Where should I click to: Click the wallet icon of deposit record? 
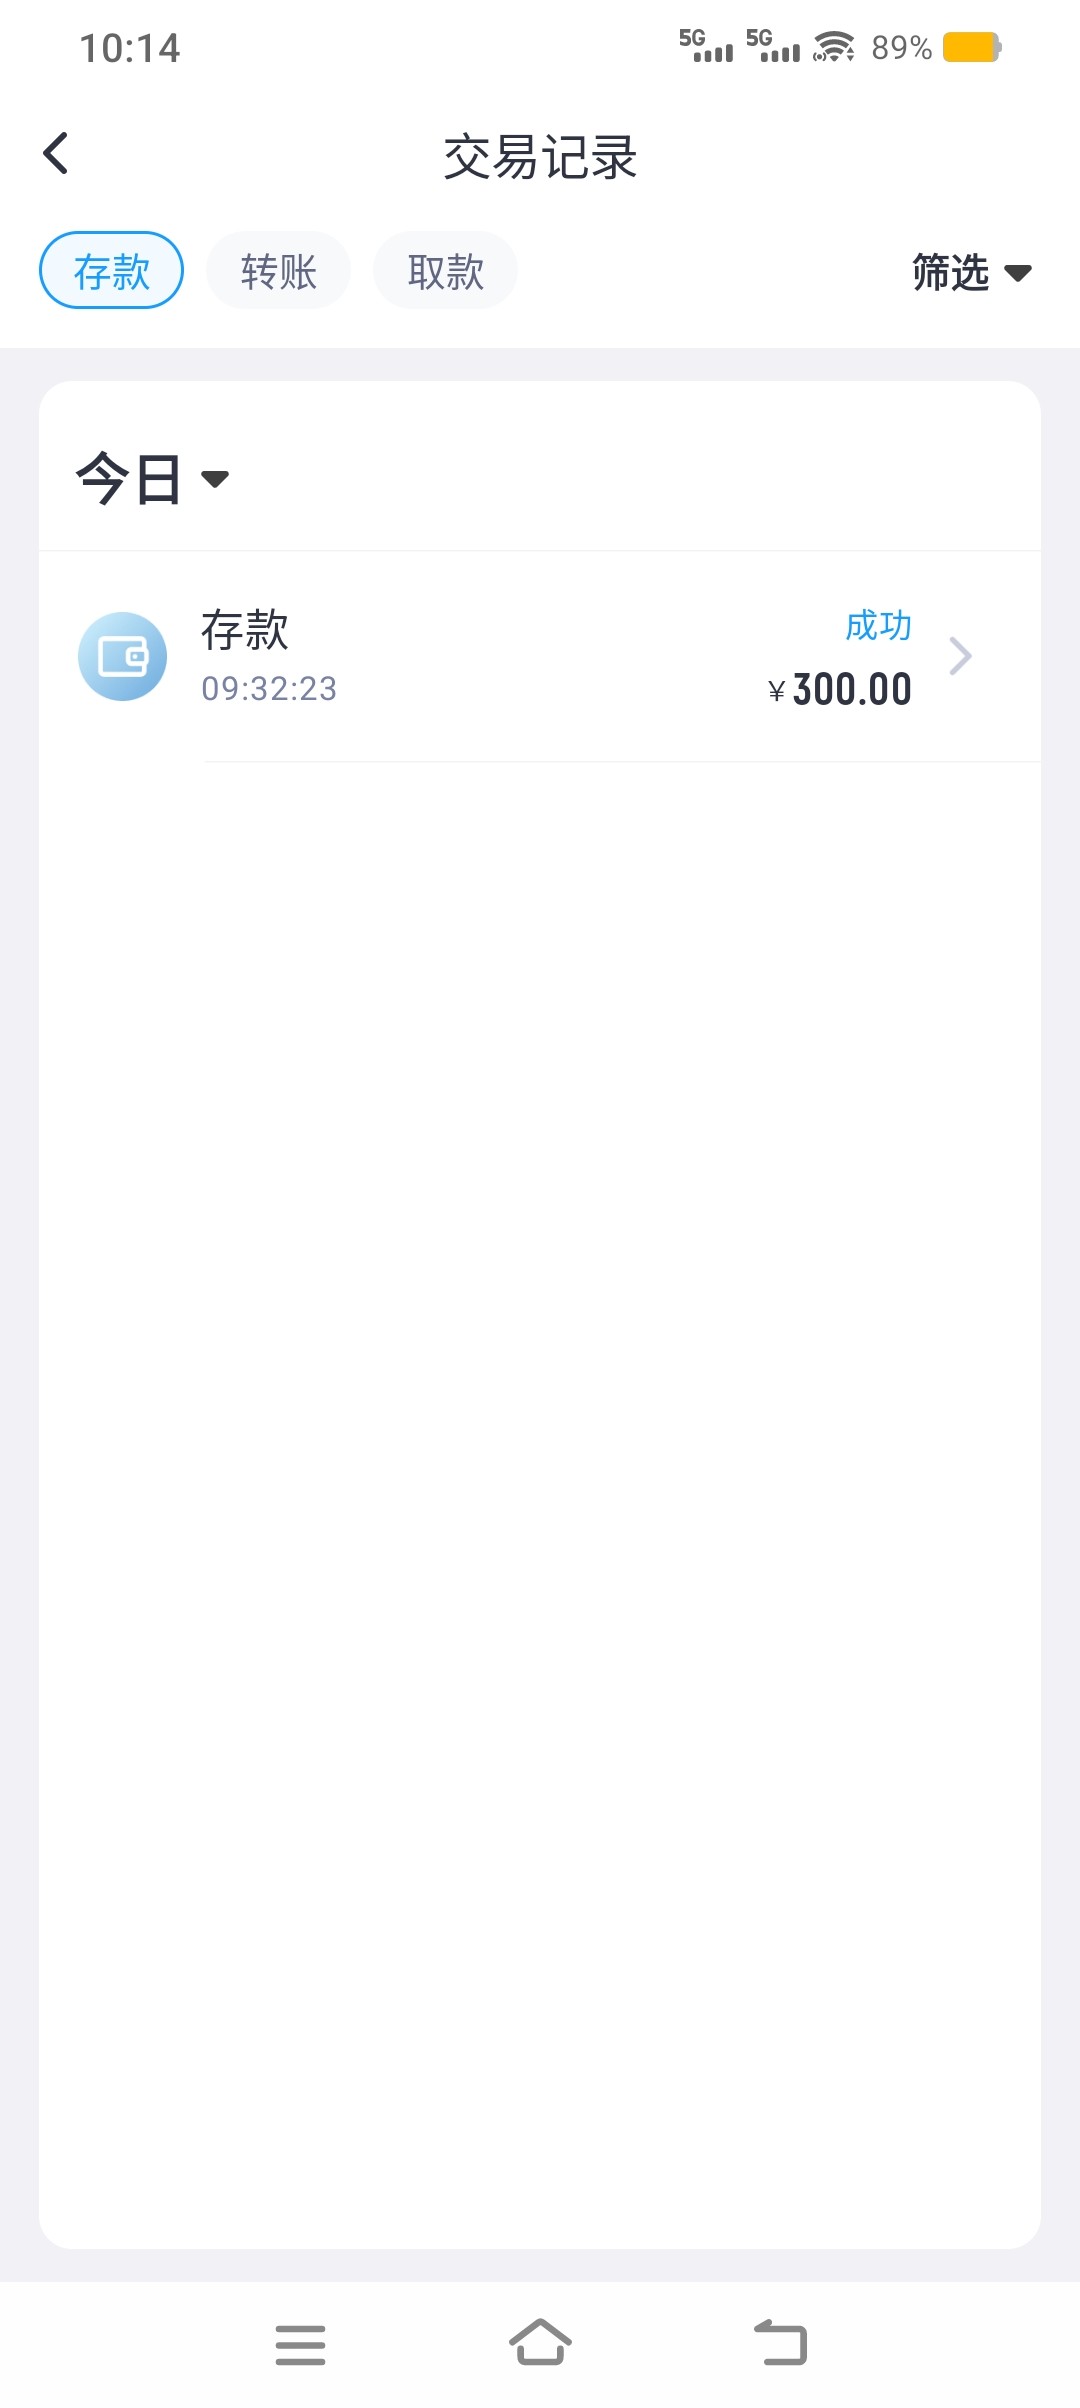(x=122, y=657)
